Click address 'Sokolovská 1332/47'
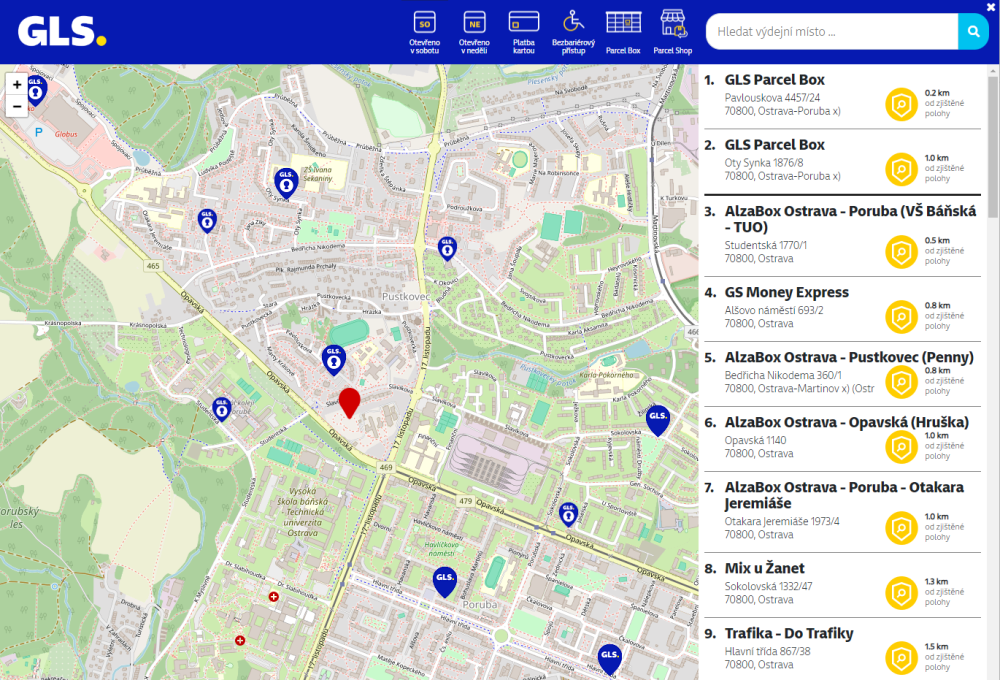Screen dimensions: 1000x680 click(768, 586)
